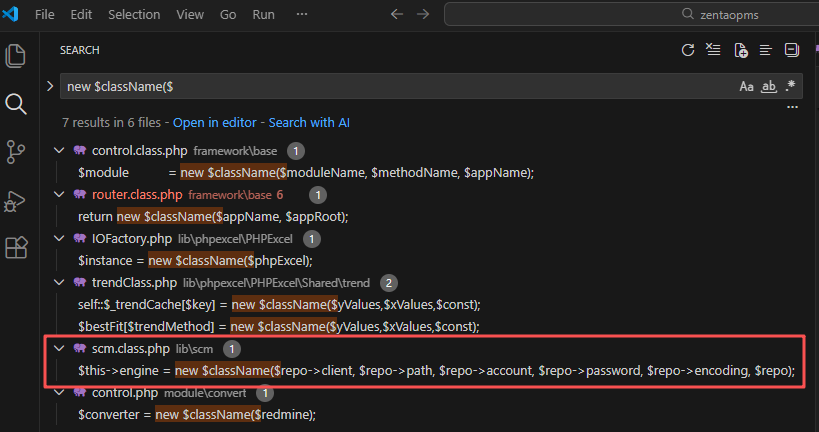Open the Go menu
Viewport: 819px width, 432px height.
tap(228, 15)
